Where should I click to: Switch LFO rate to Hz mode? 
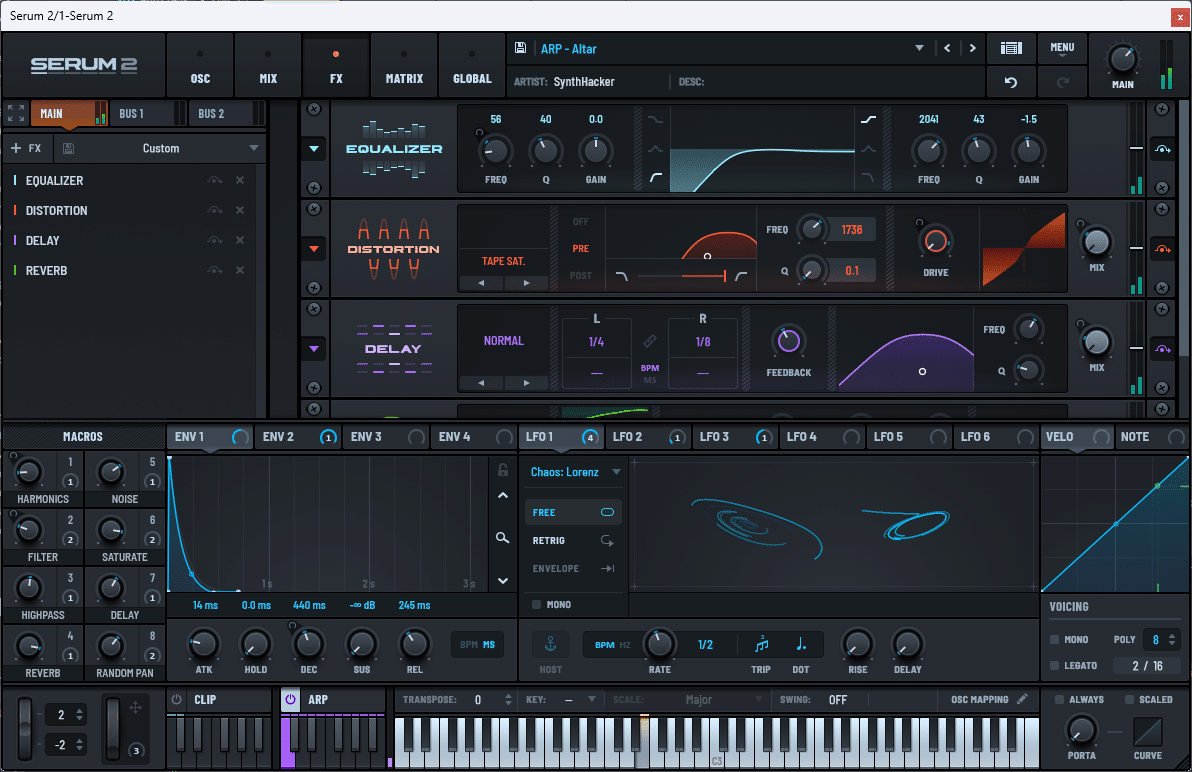click(624, 644)
